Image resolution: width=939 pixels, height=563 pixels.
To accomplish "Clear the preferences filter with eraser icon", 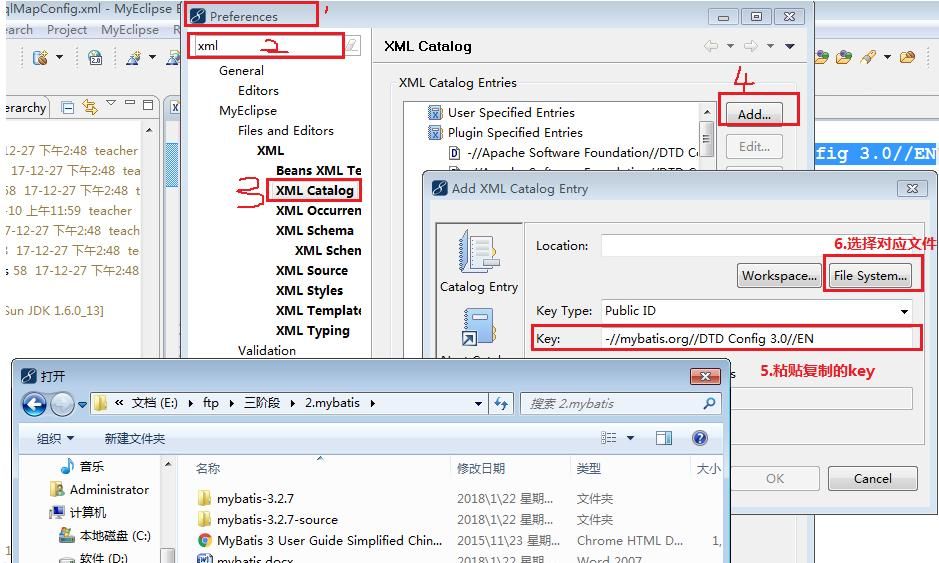I will (x=351, y=46).
